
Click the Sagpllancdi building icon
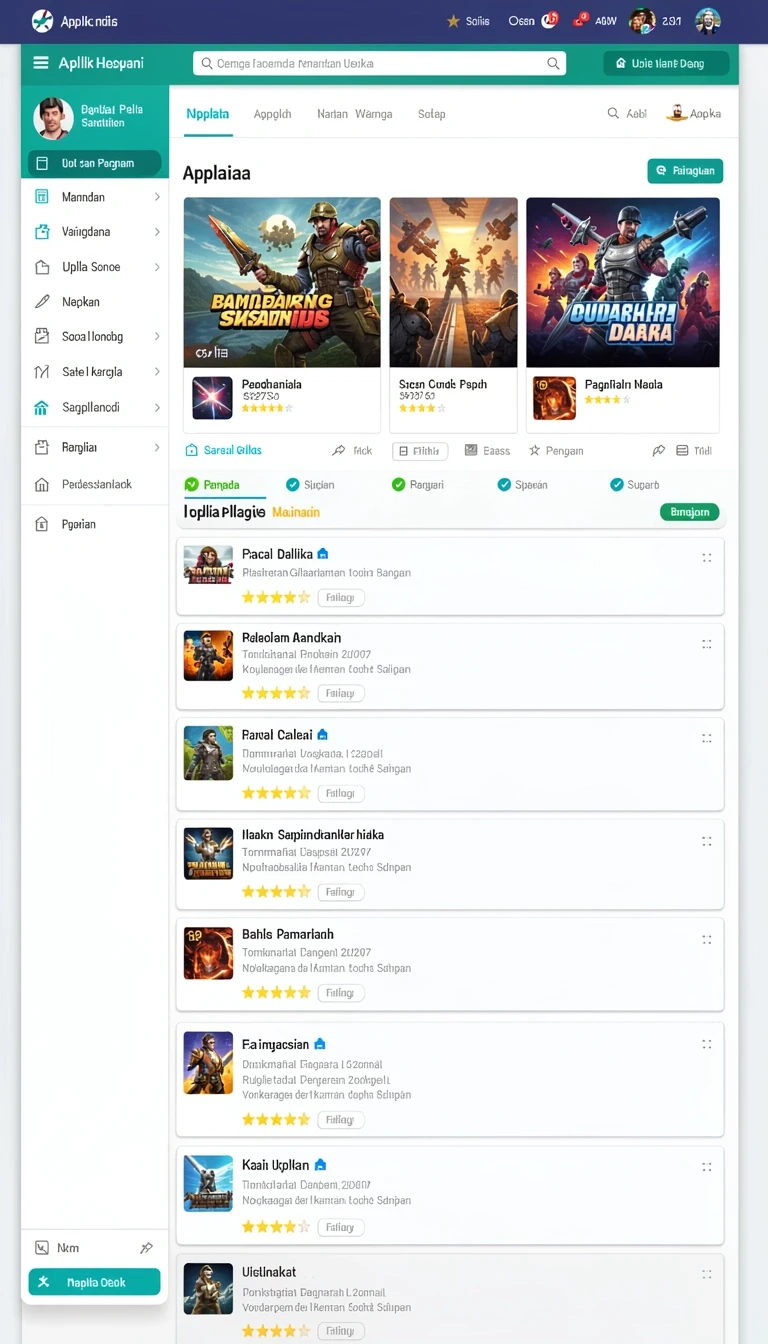point(42,408)
